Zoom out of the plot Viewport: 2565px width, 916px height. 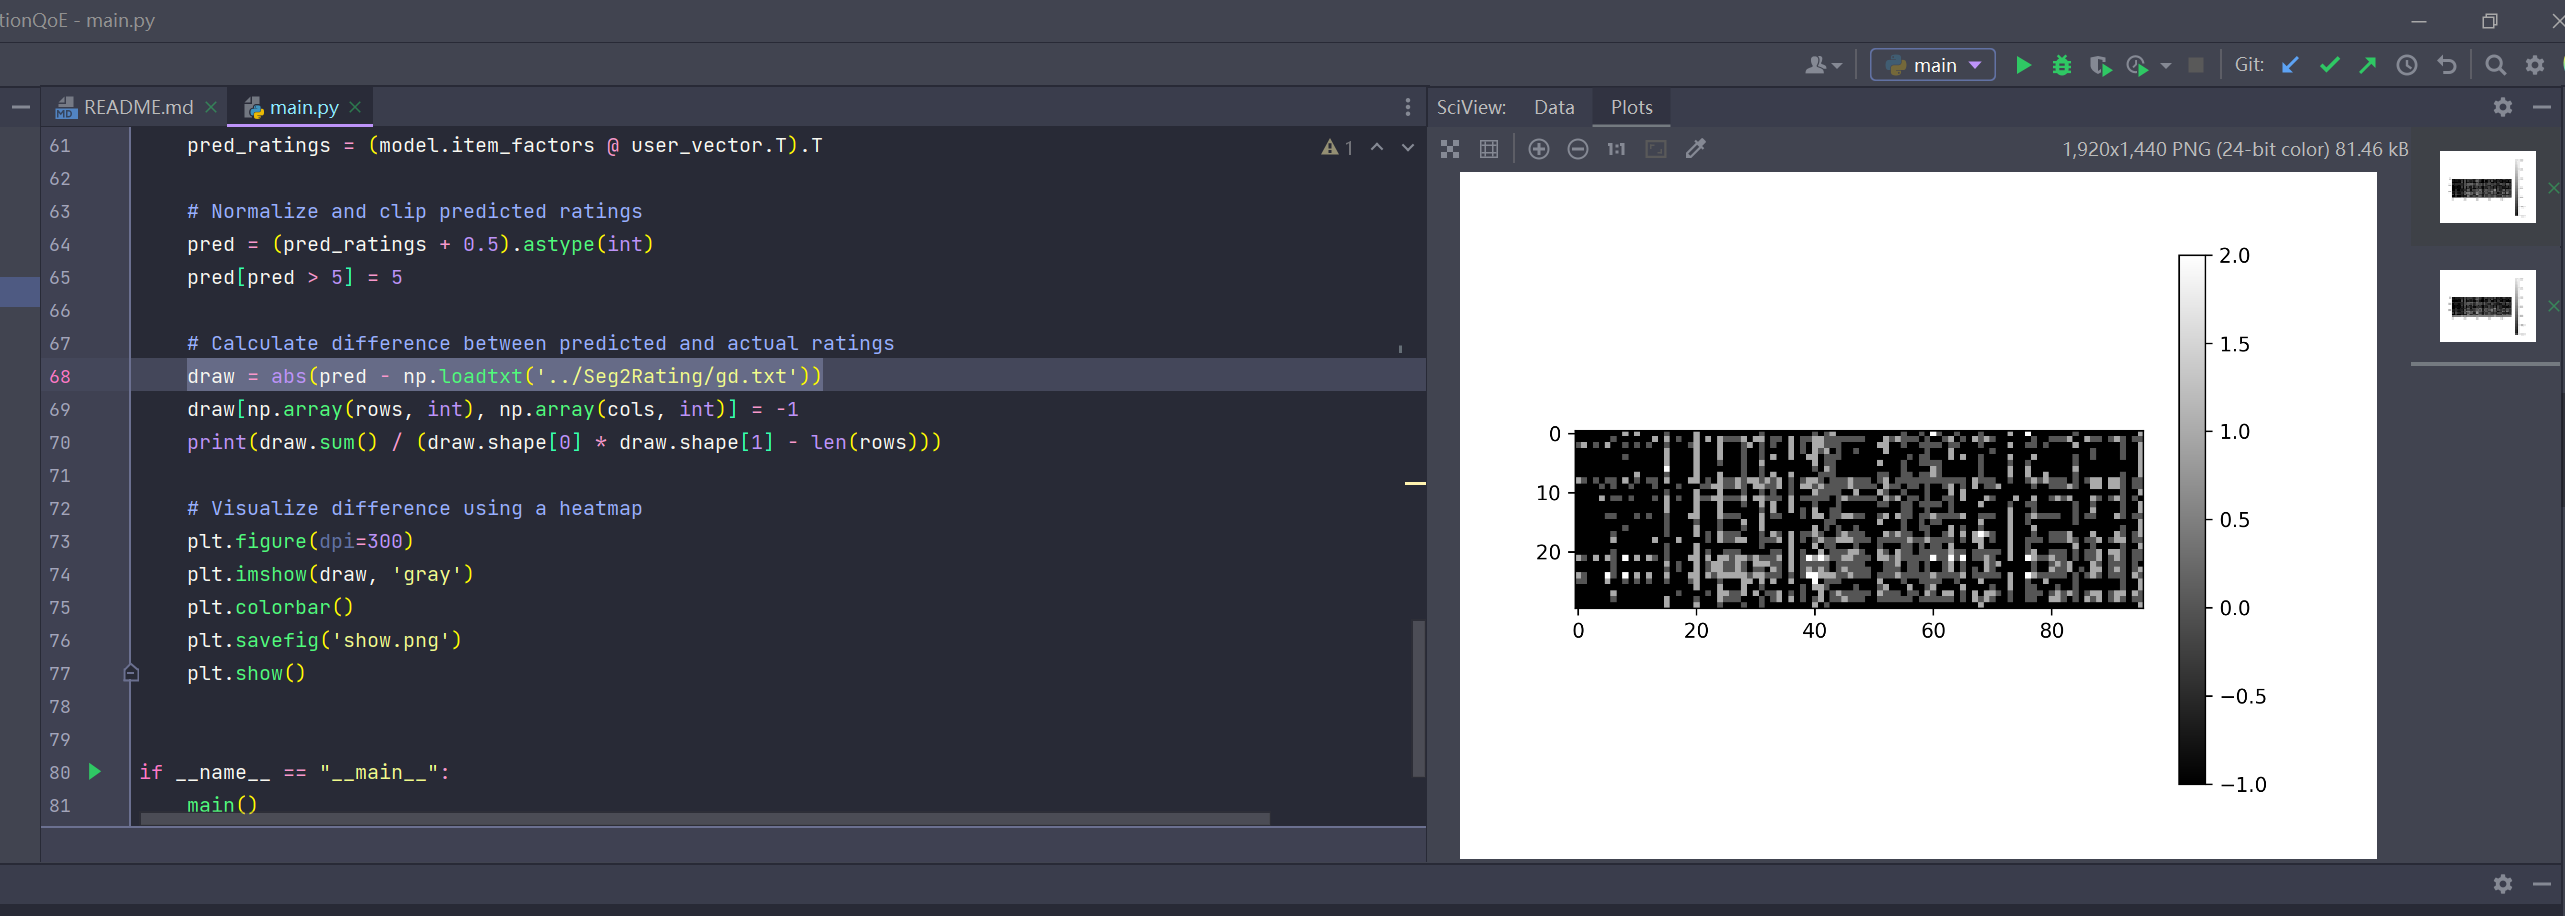pyautogui.click(x=1578, y=149)
